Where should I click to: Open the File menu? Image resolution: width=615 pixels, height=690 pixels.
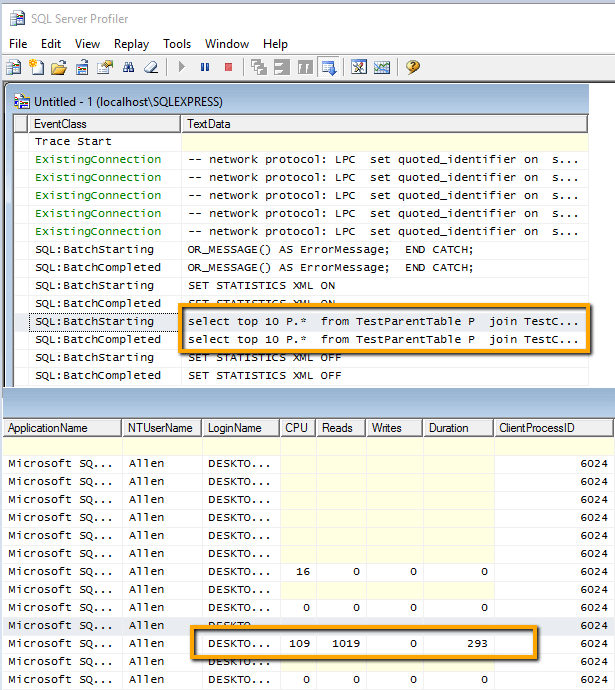[18, 44]
